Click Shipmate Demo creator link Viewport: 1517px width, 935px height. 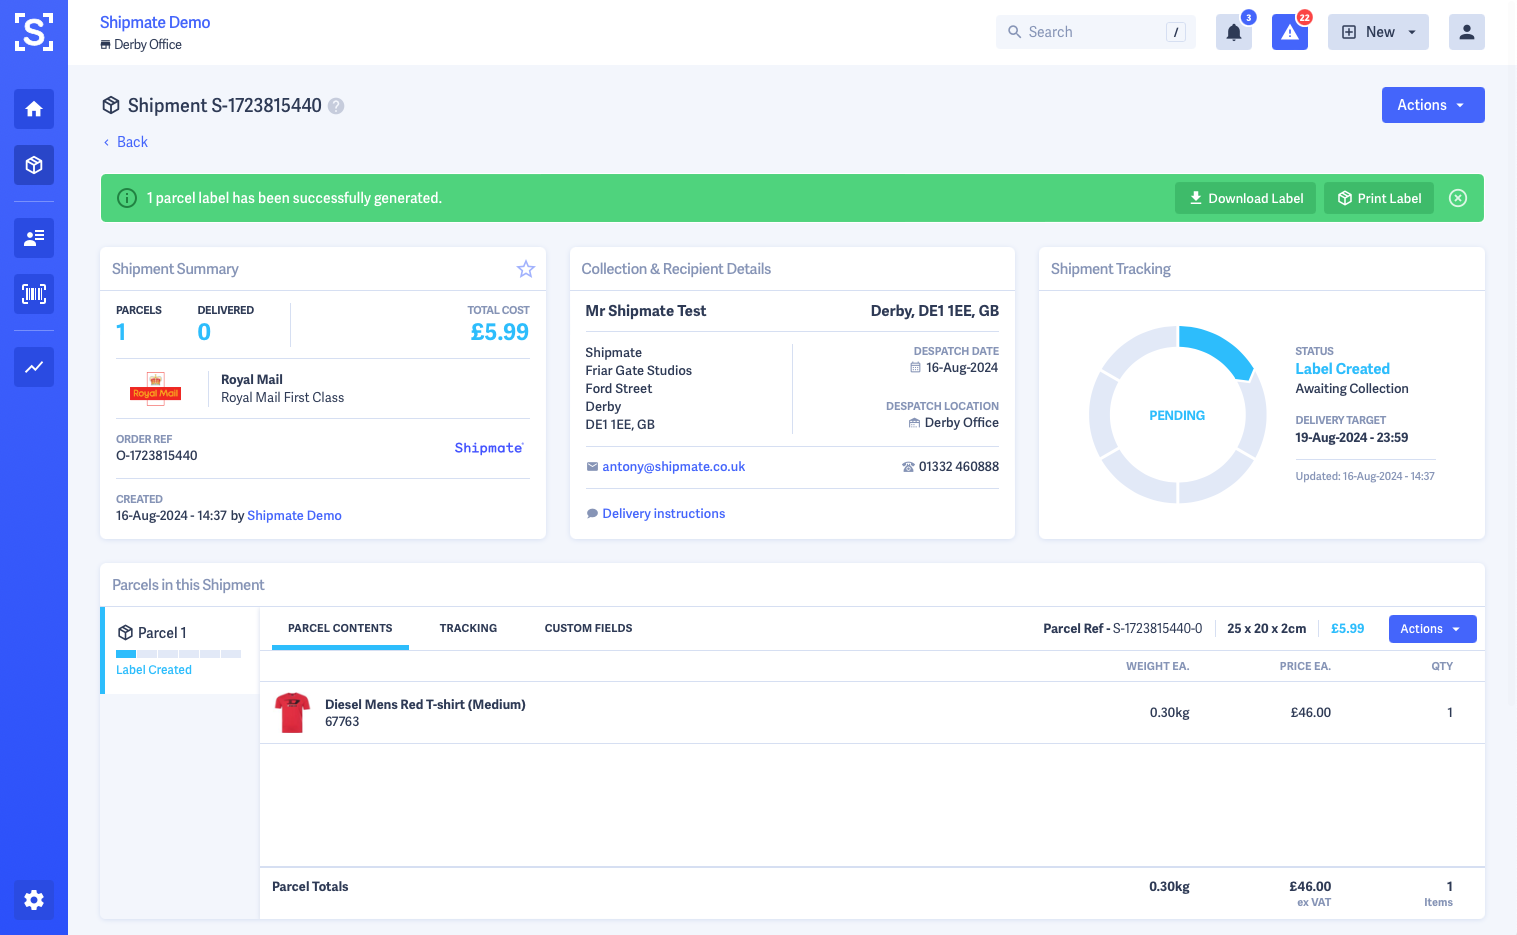click(294, 516)
